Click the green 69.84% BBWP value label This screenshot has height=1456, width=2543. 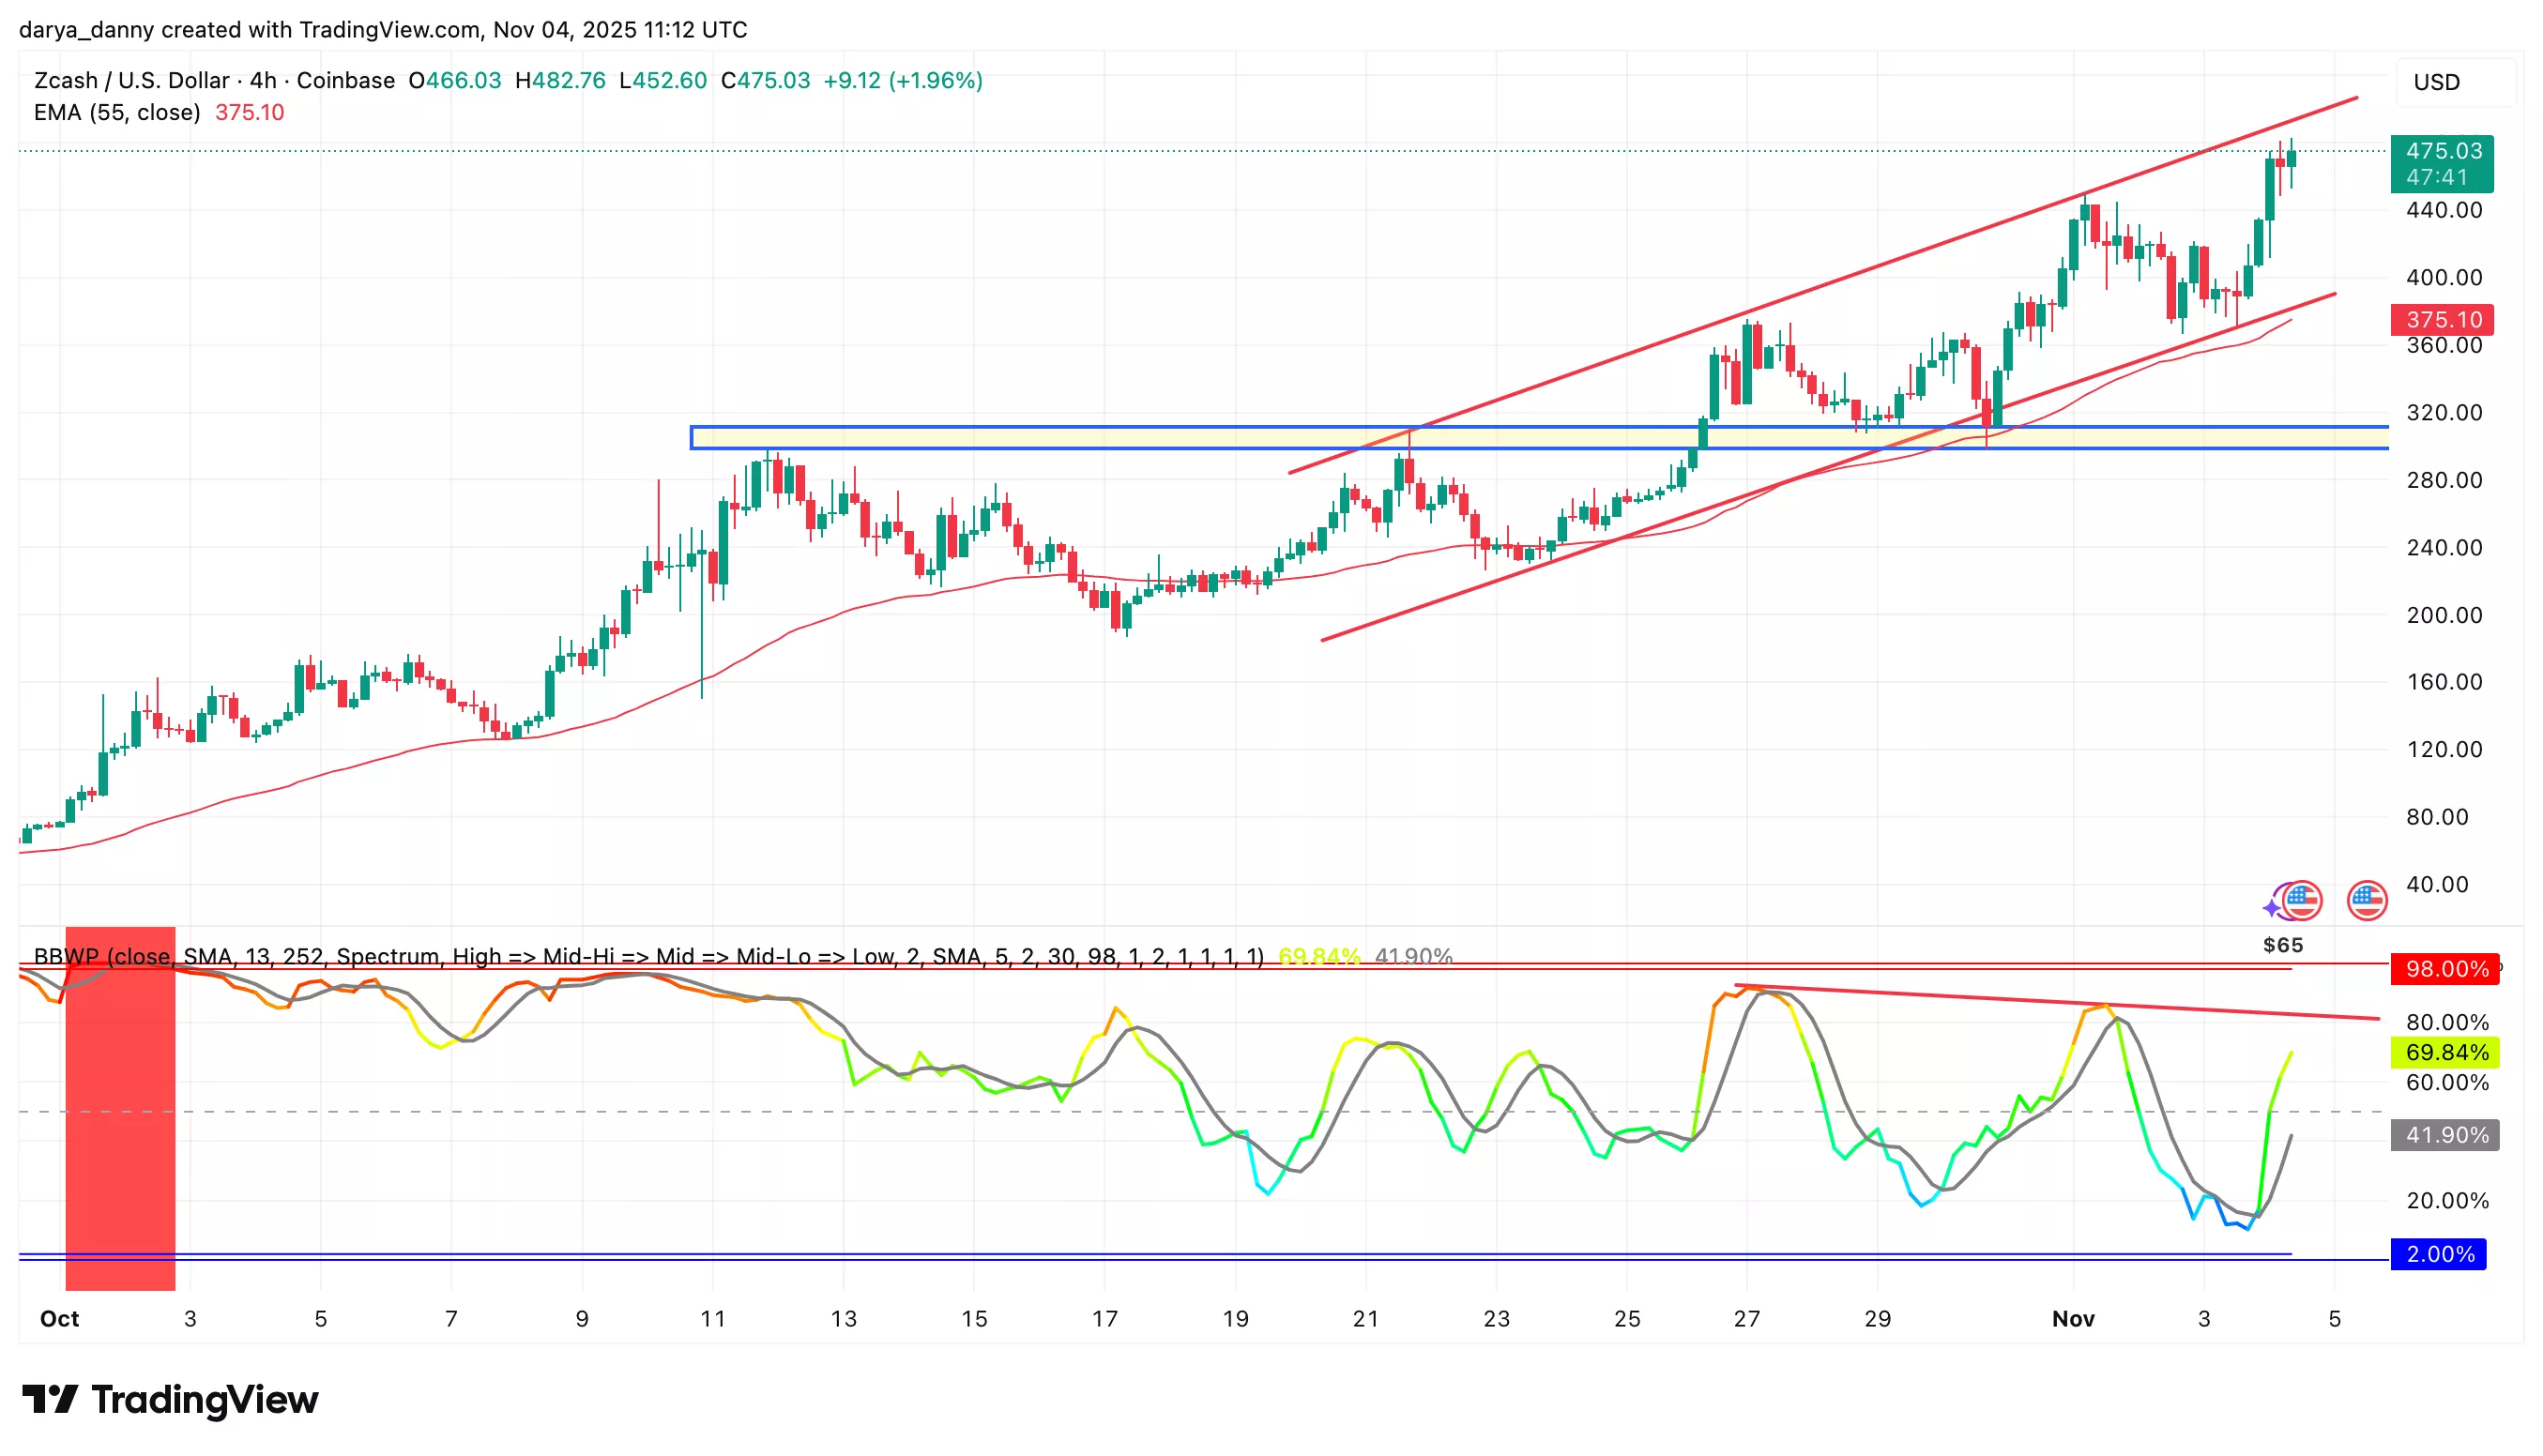[2446, 1052]
